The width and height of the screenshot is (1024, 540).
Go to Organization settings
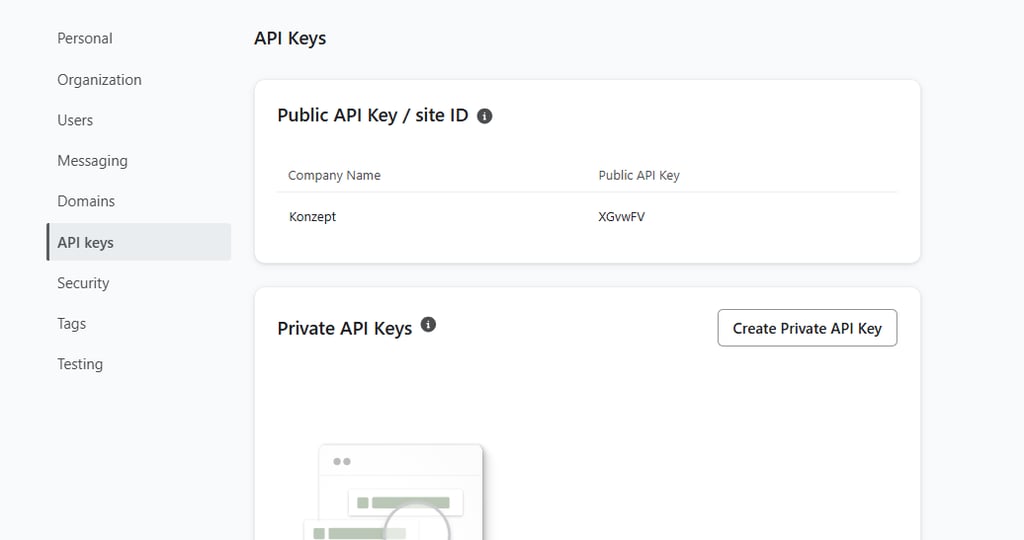pos(99,80)
